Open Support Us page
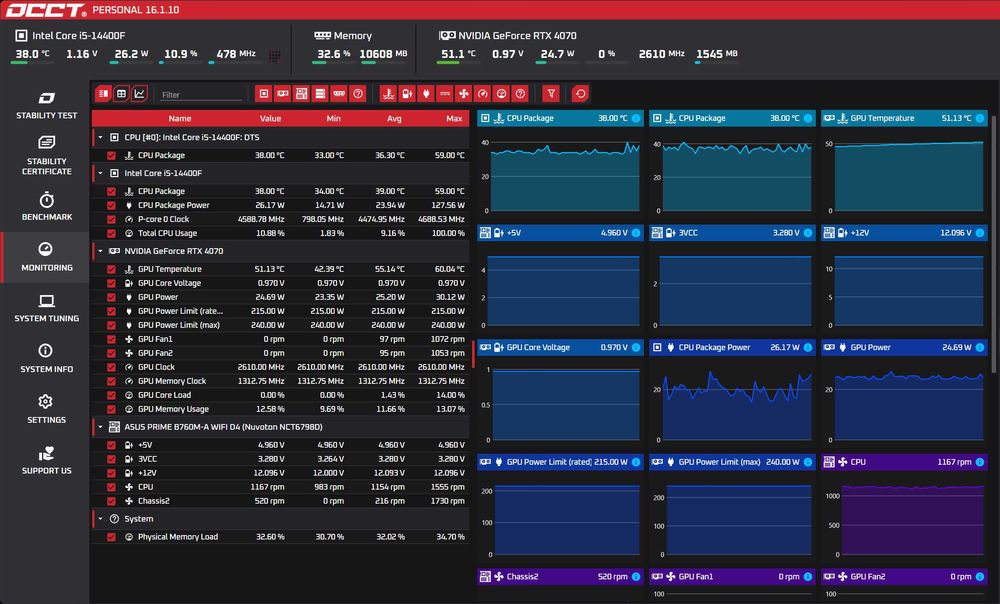 tap(46, 460)
